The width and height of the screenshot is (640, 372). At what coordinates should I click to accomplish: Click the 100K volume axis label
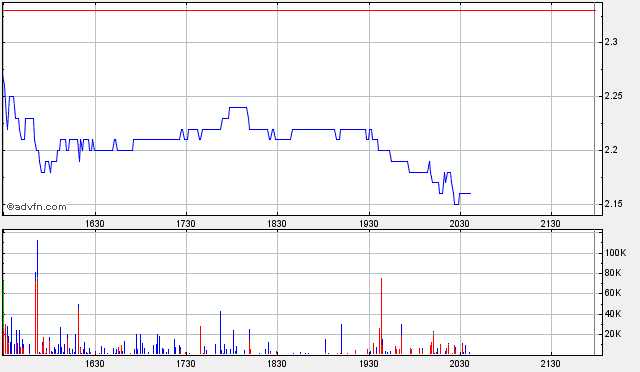click(615, 253)
